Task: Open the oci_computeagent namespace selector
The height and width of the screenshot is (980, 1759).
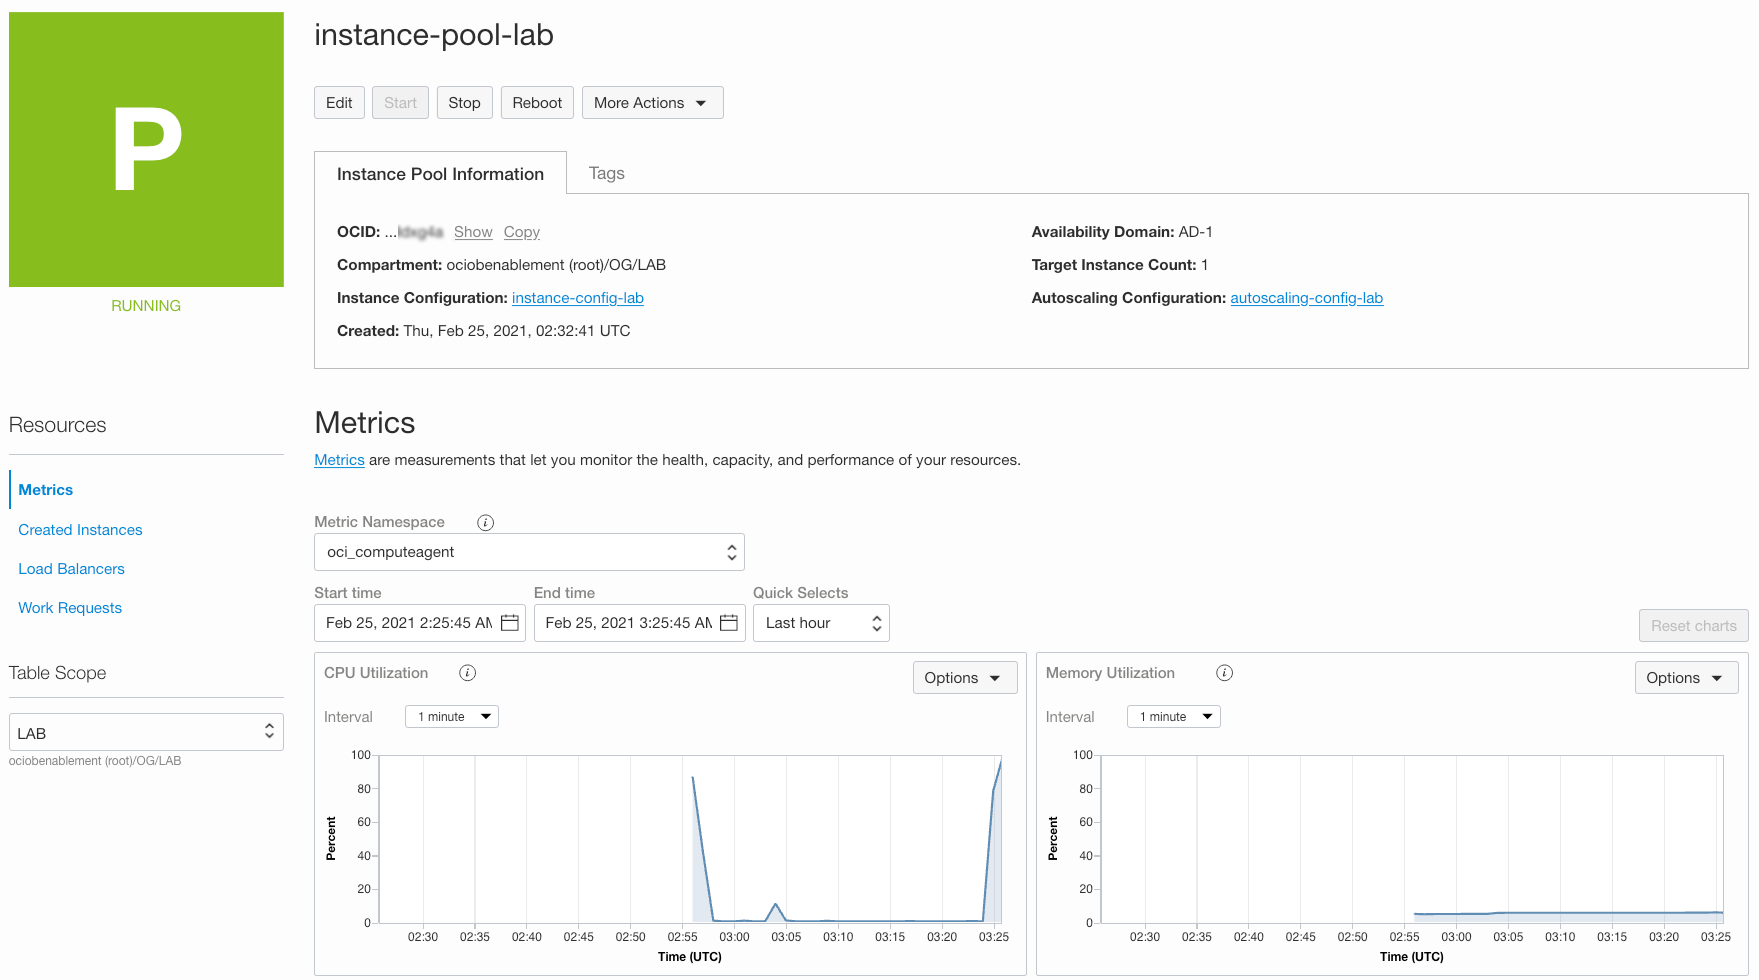Action: tap(529, 552)
